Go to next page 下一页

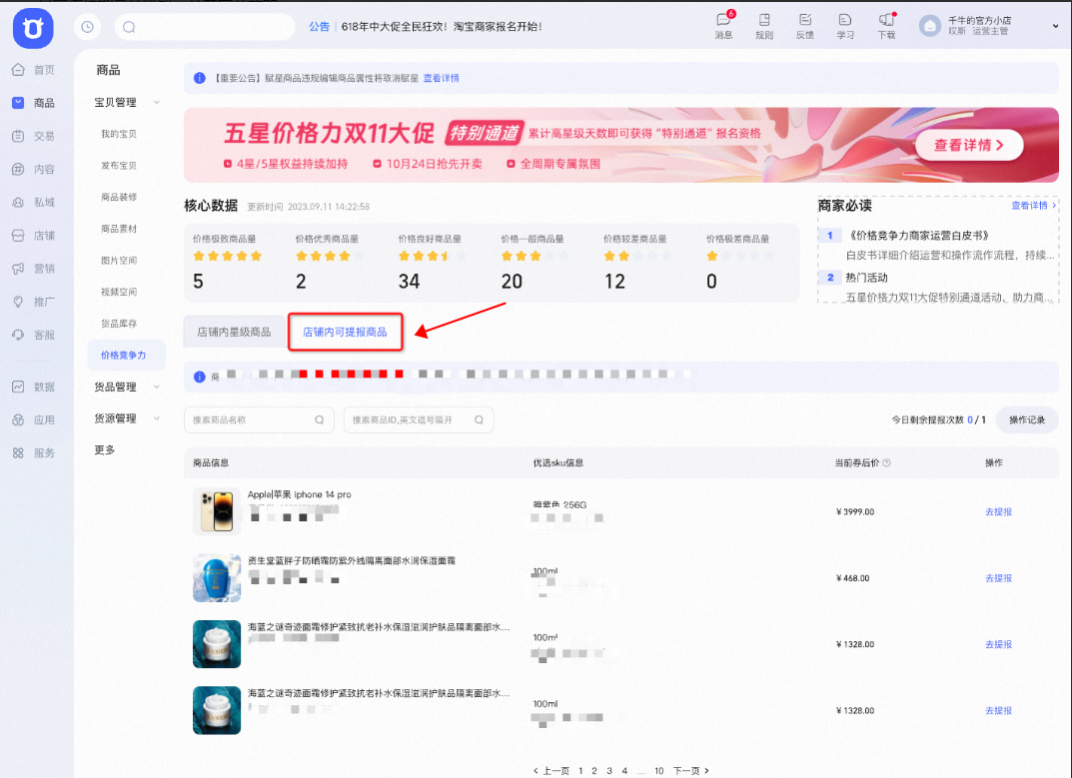click(x=691, y=770)
